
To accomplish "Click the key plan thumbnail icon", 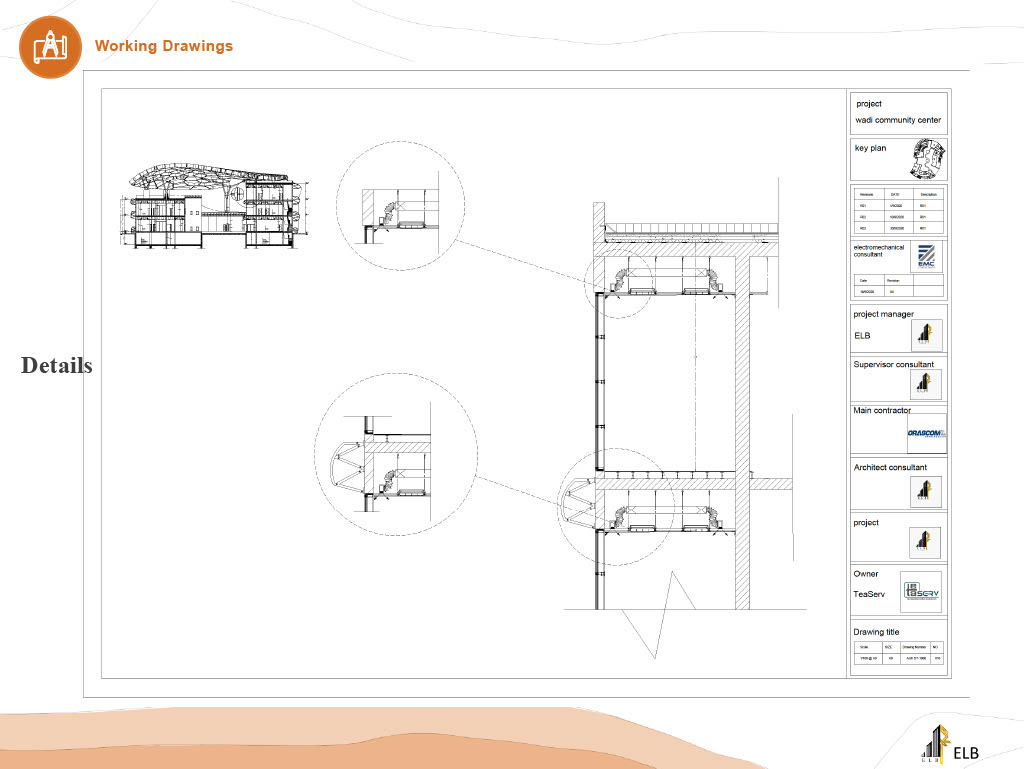I will pos(927,159).
